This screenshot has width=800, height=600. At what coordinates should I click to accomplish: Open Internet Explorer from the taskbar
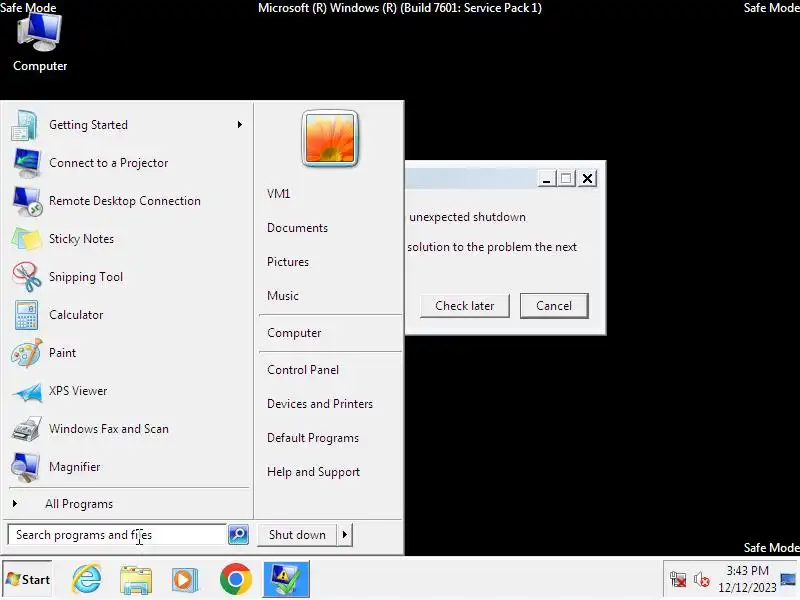coord(87,579)
